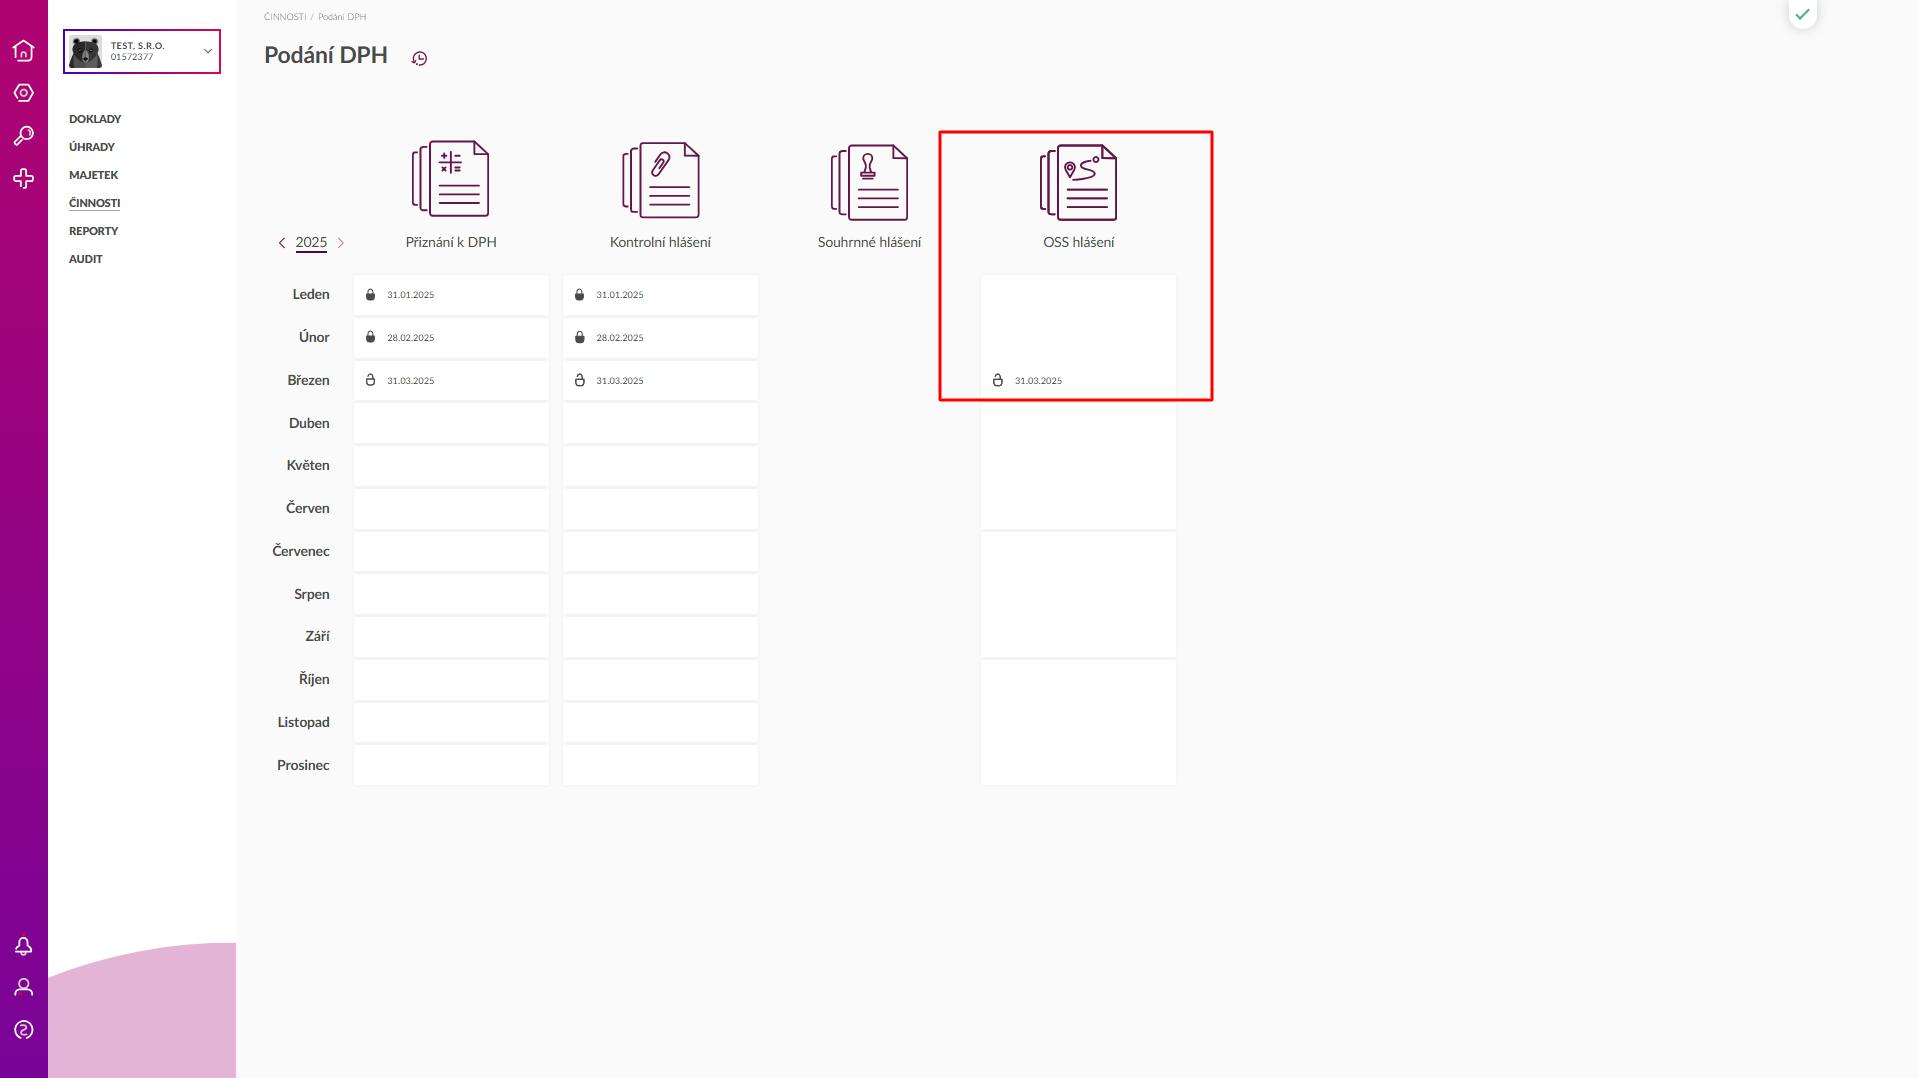This screenshot has width=1918, height=1078.
Task: Select OSS hlášení third quarter cell
Action: click(1078, 594)
